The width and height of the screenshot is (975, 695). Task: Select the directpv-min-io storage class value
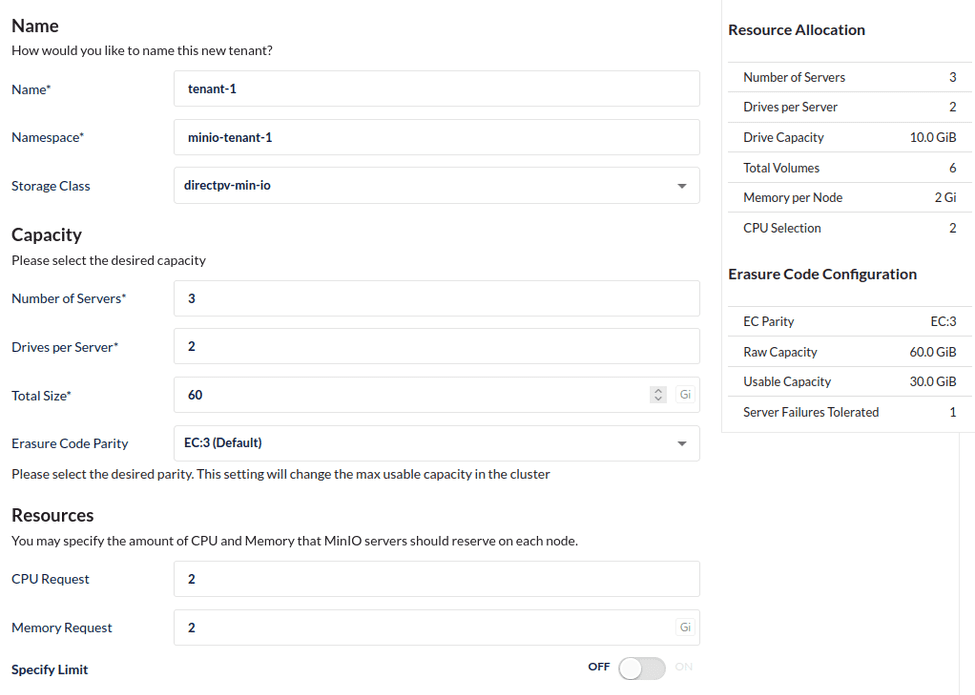point(228,186)
